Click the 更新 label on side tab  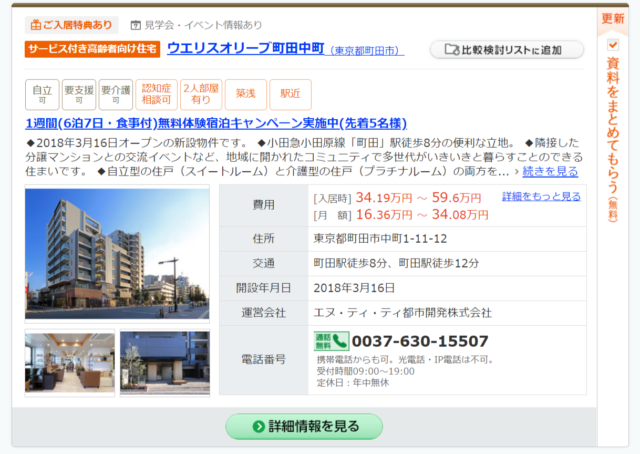click(x=613, y=18)
